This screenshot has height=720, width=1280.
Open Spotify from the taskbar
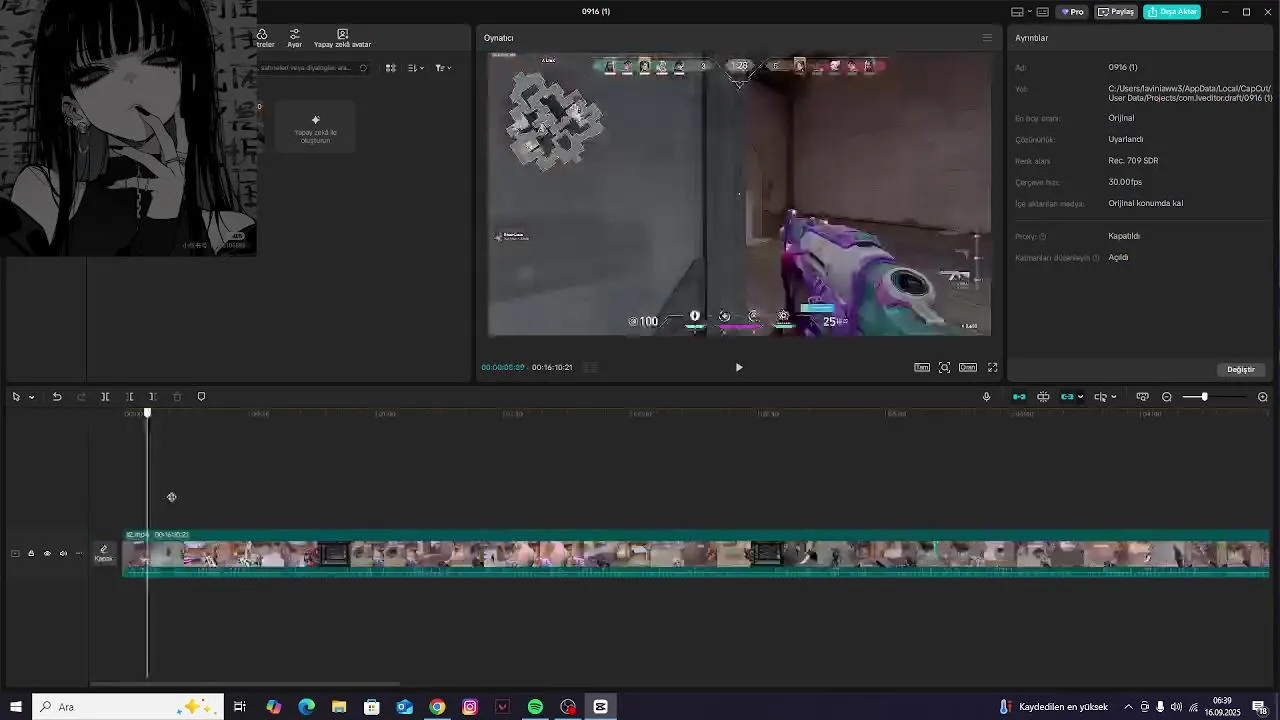[x=535, y=707]
